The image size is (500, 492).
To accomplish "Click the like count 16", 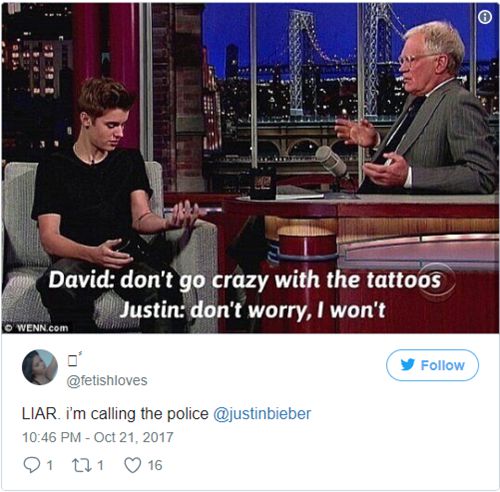I will (x=155, y=465).
